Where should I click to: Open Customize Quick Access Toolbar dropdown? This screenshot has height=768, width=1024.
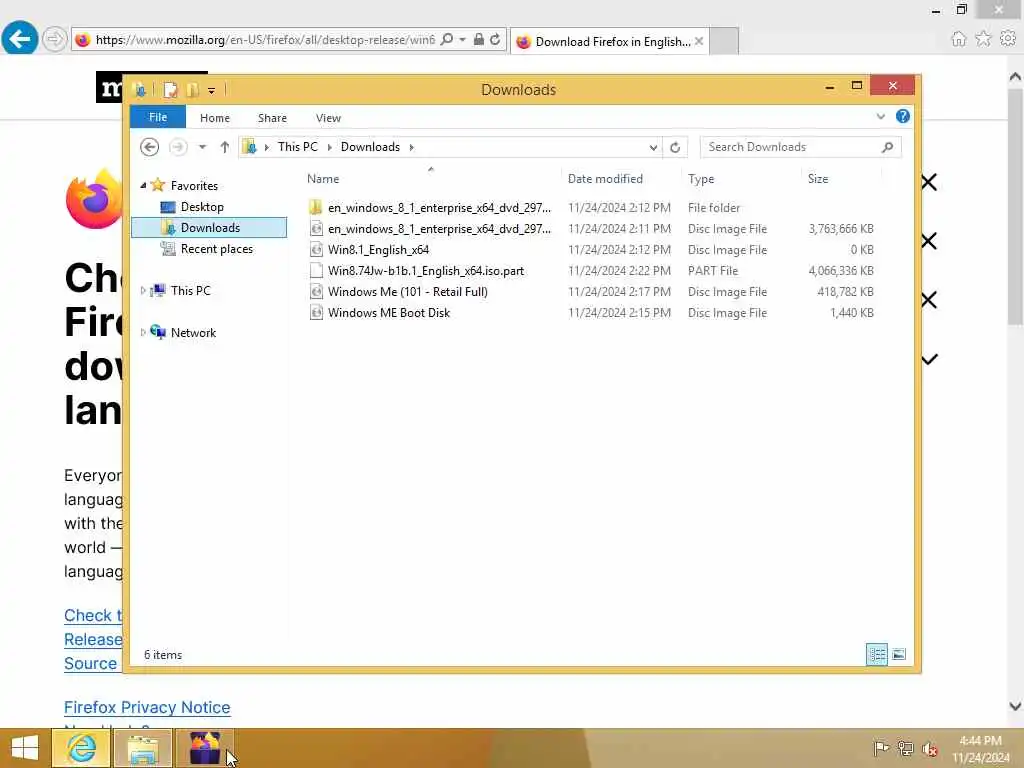click(212, 90)
